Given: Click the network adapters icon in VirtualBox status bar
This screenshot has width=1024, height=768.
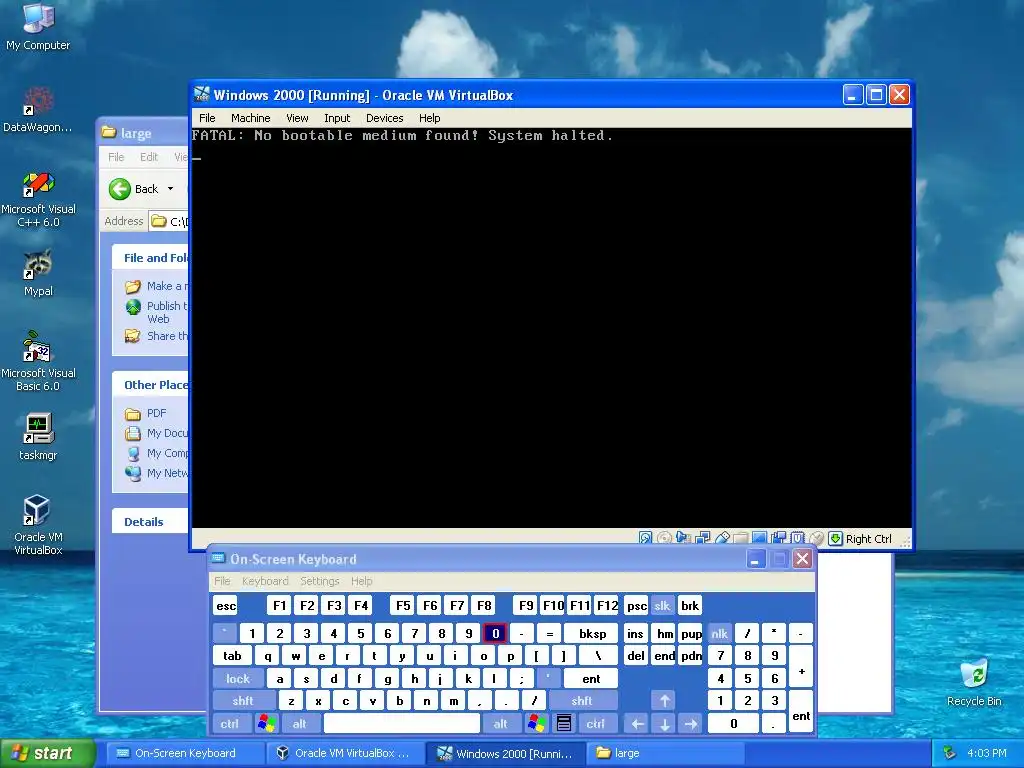Looking at the screenshot, I should tap(703, 537).
